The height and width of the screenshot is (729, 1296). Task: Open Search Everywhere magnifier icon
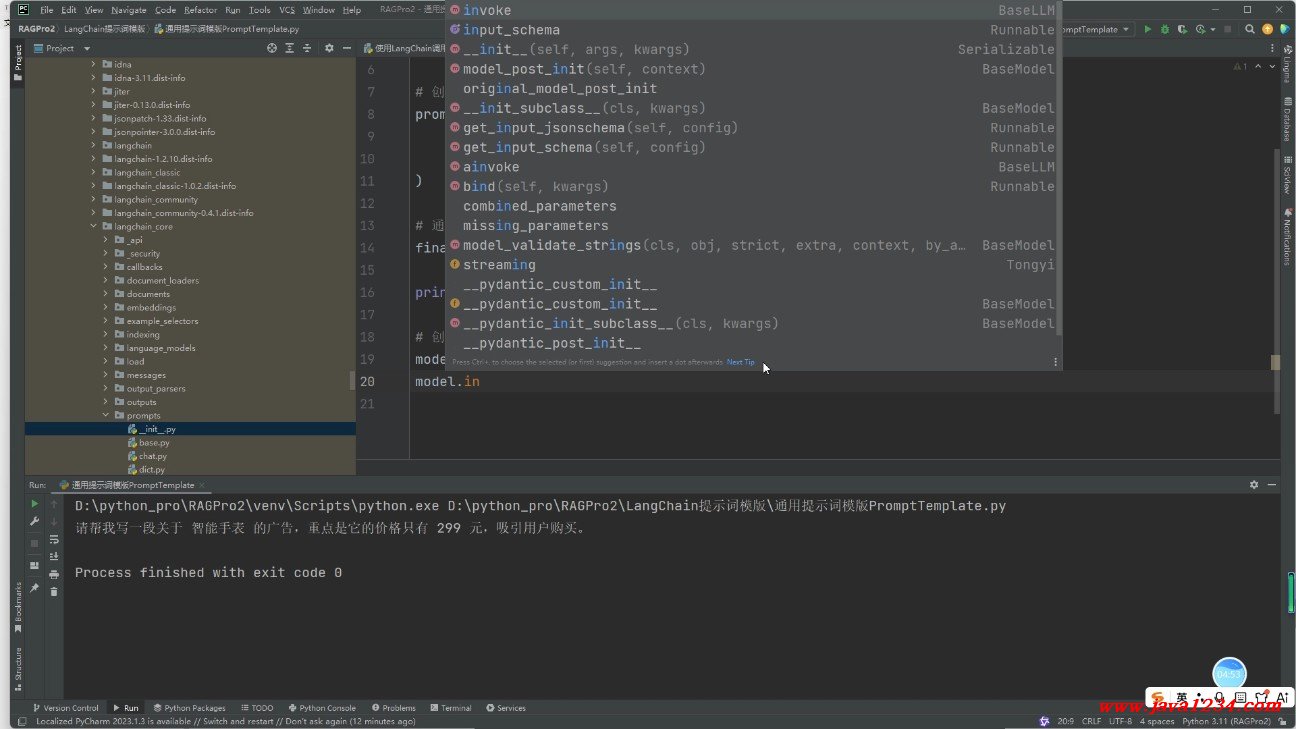1250,30
